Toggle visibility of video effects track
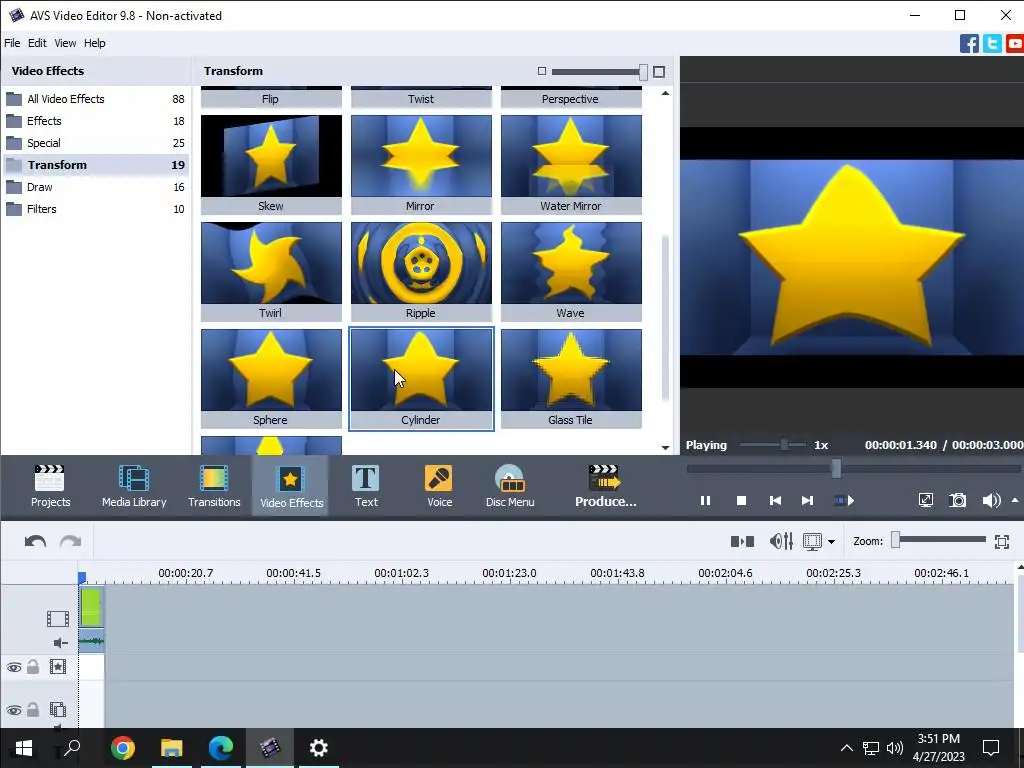Viewport: 1024px width, 768px height. pos(14,667)
